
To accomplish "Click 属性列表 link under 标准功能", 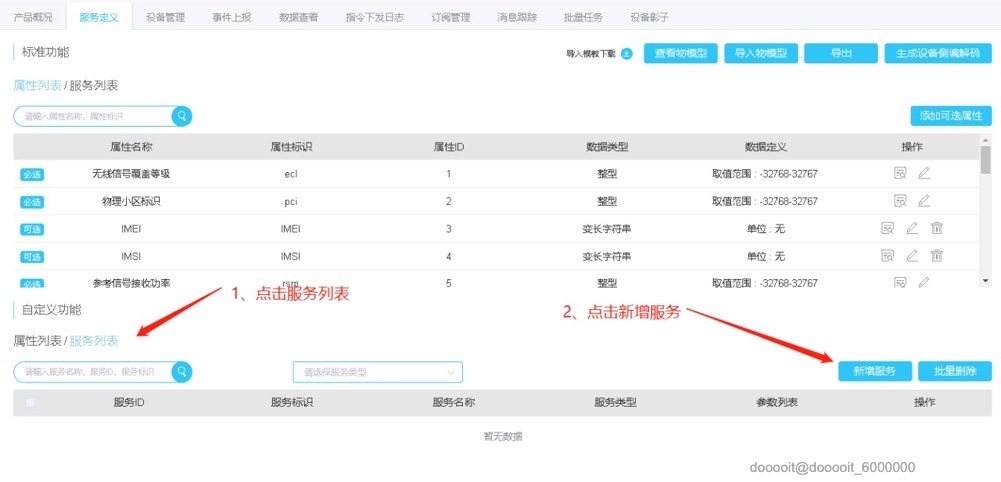I will point(37,86).
